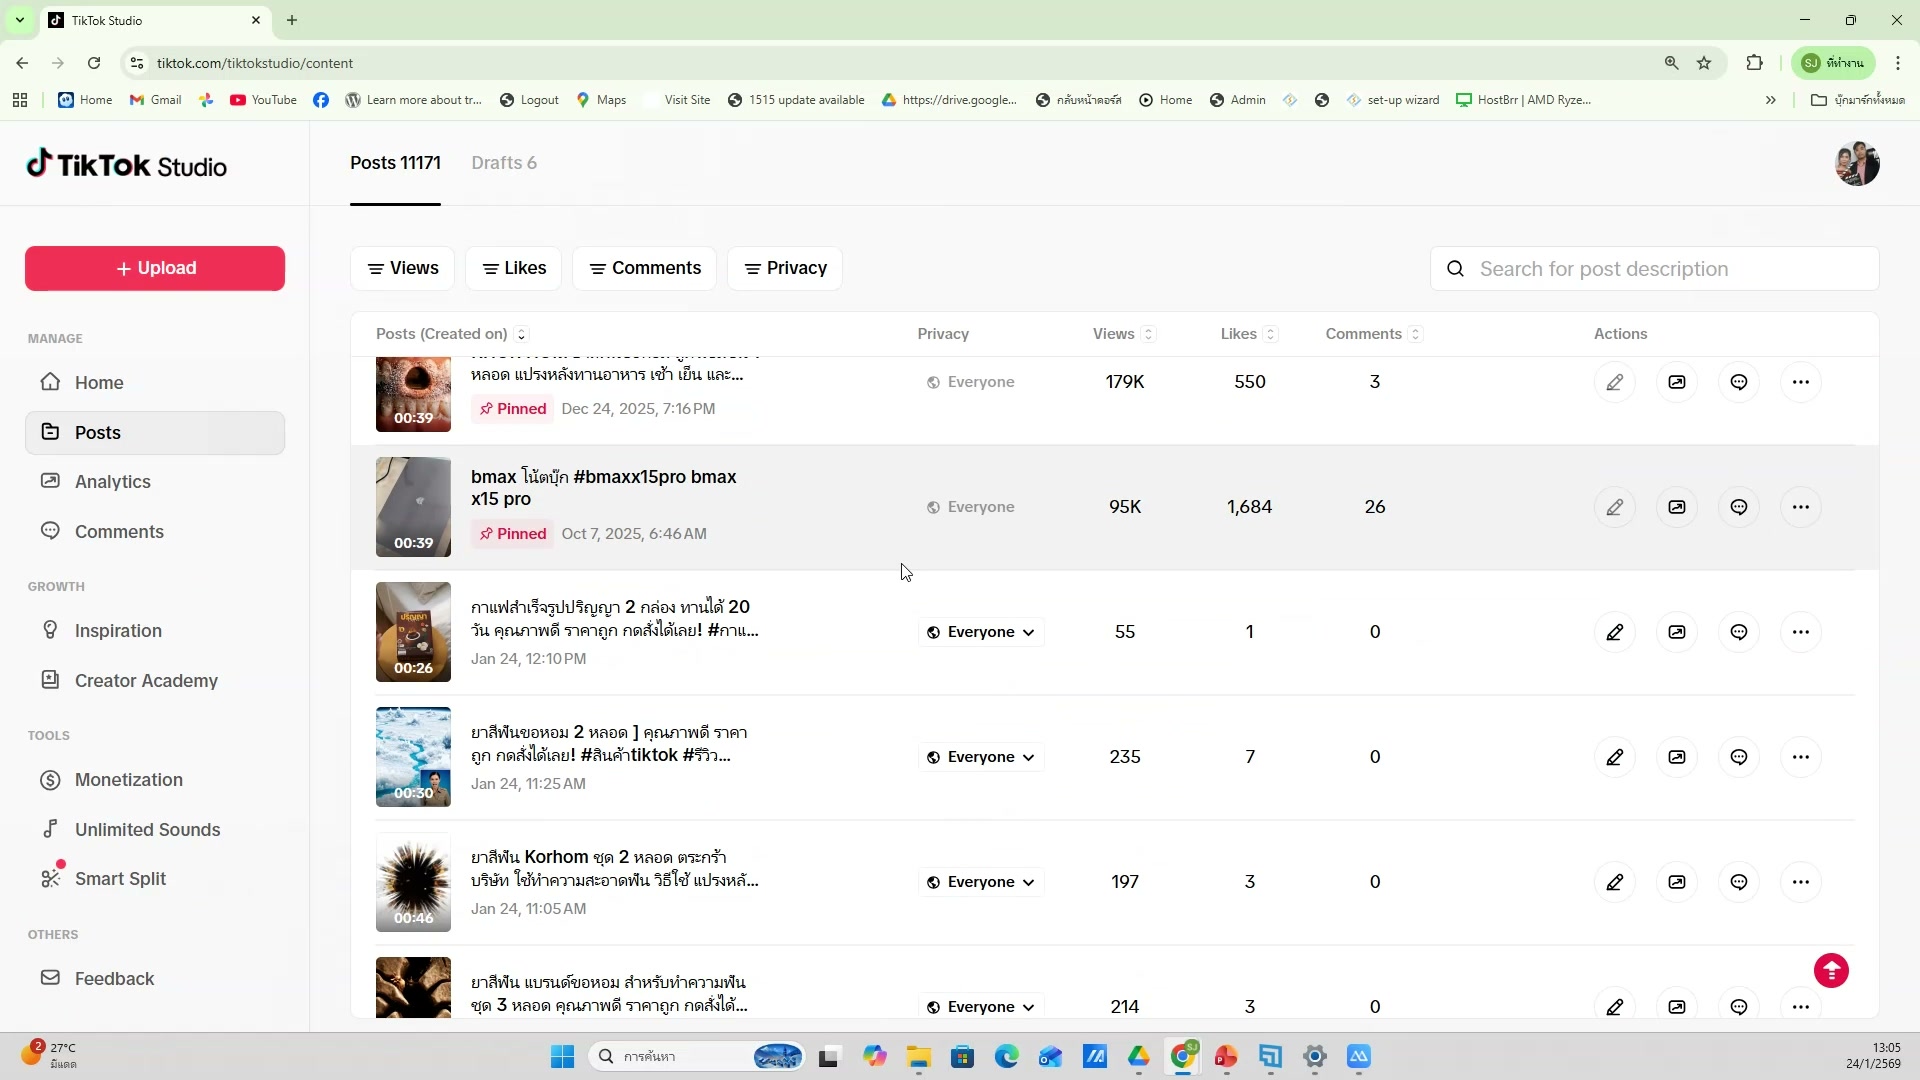
Task: Switch to Drafts 6 tab
Action: pos(504,163)
